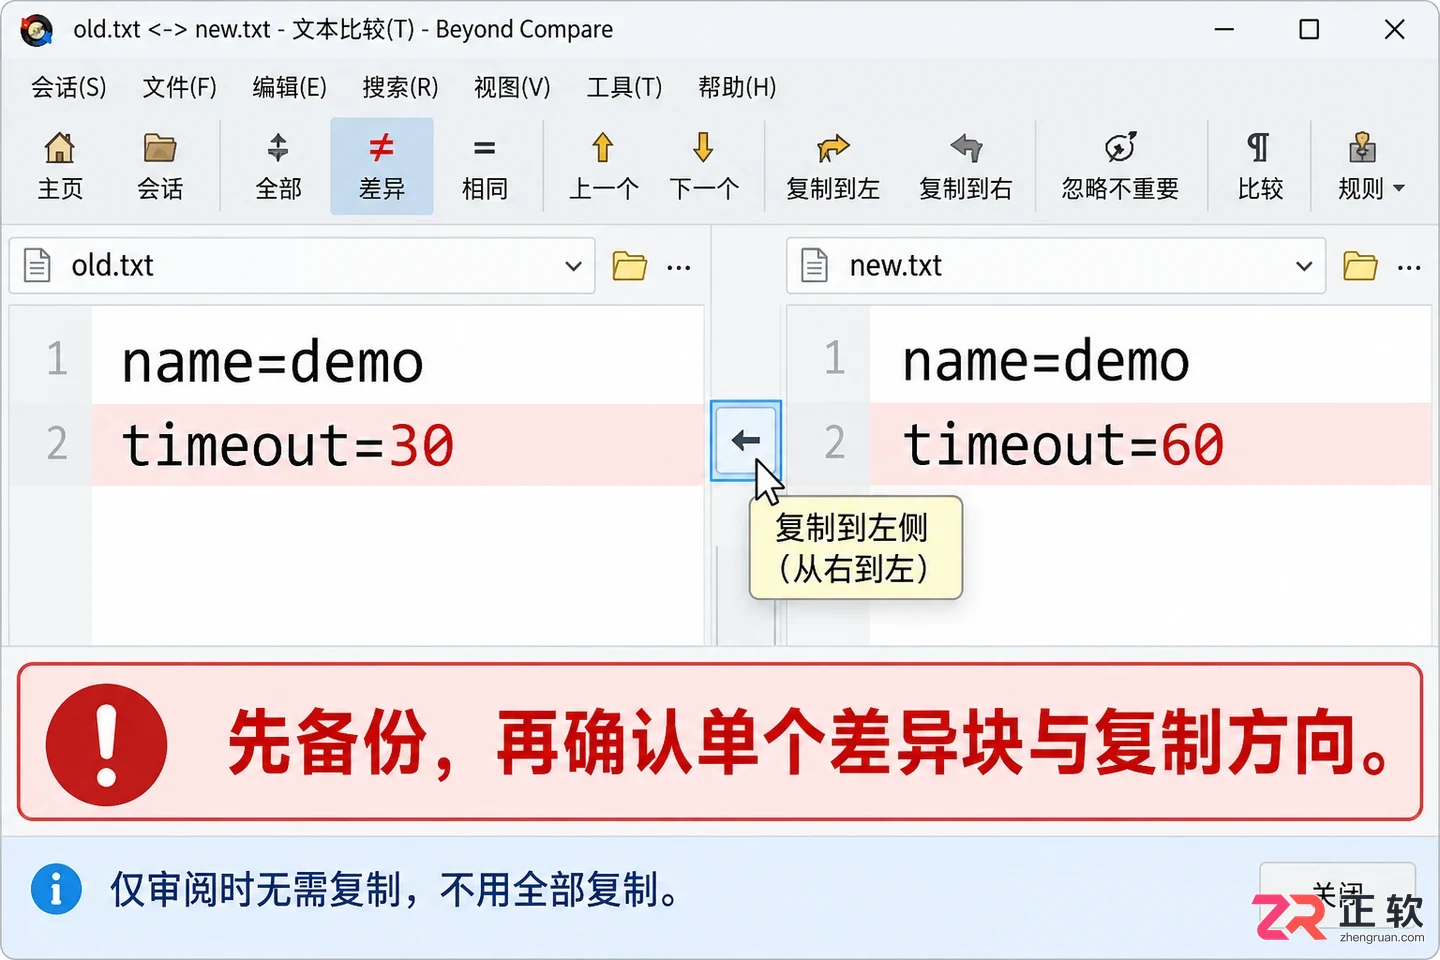Expand the new.txt path dropdown
Image resolution: width=1440 pixels, height=960 pixels.
(1304, 266)
